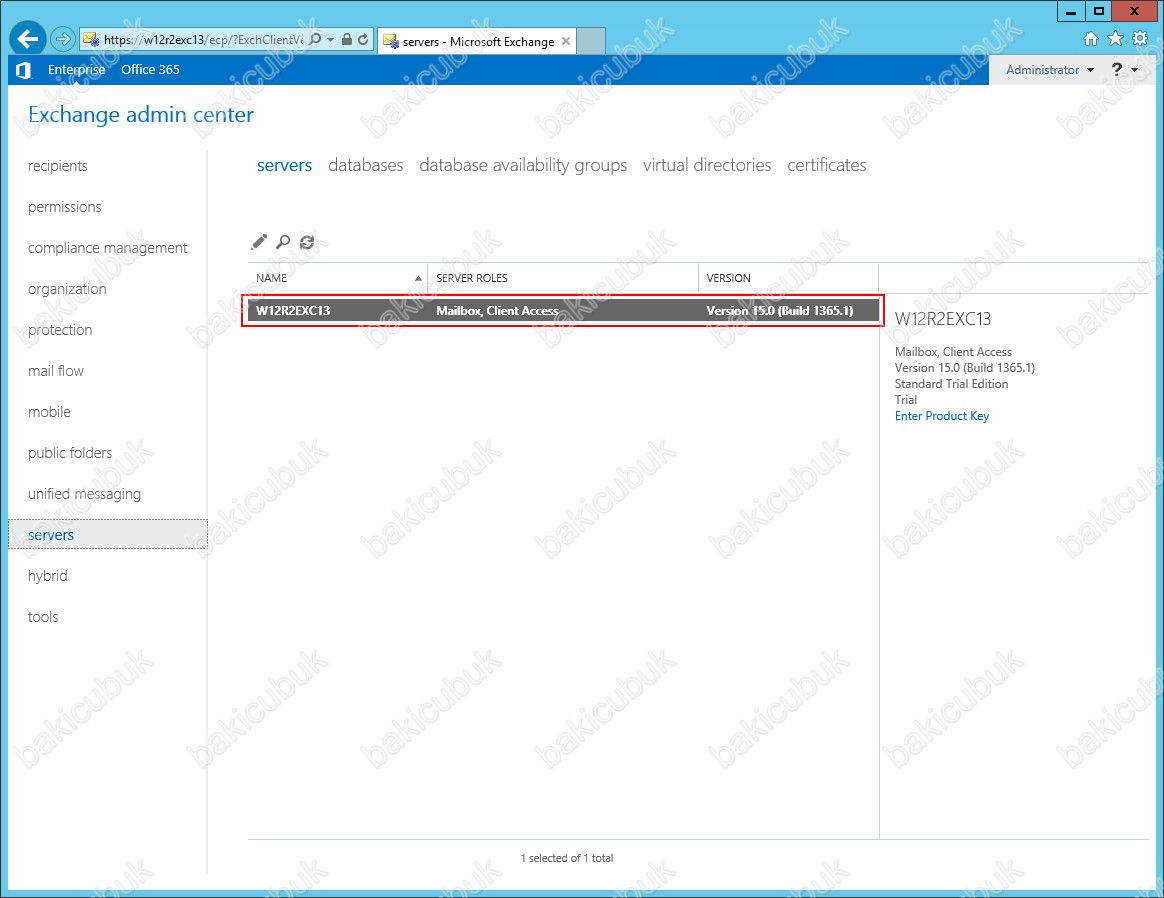Select the W12R2EXC13 server name cell
Image resolution: width=1164 pixels, height=898 pixels.
point(293,311)
